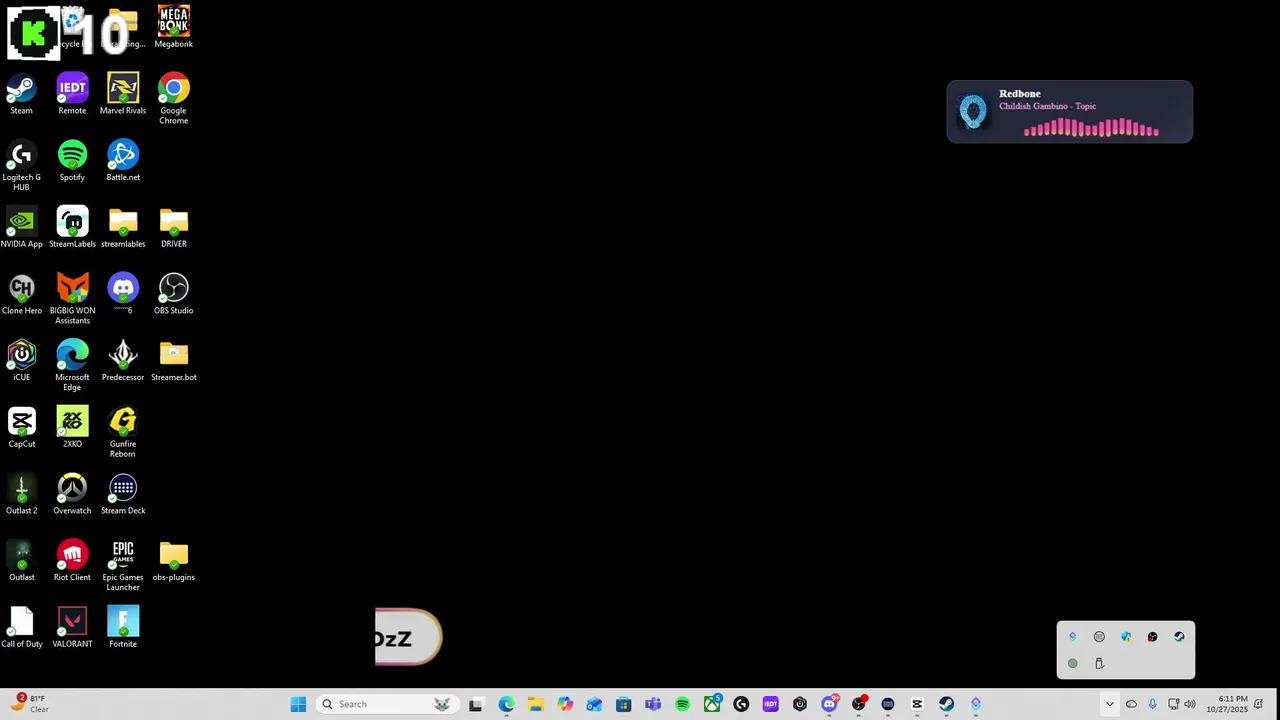Image resolution: width=1280 pixels, height=720 pixels.
Task: Switch to Steam in the taskbar
Action: [946, 704]
